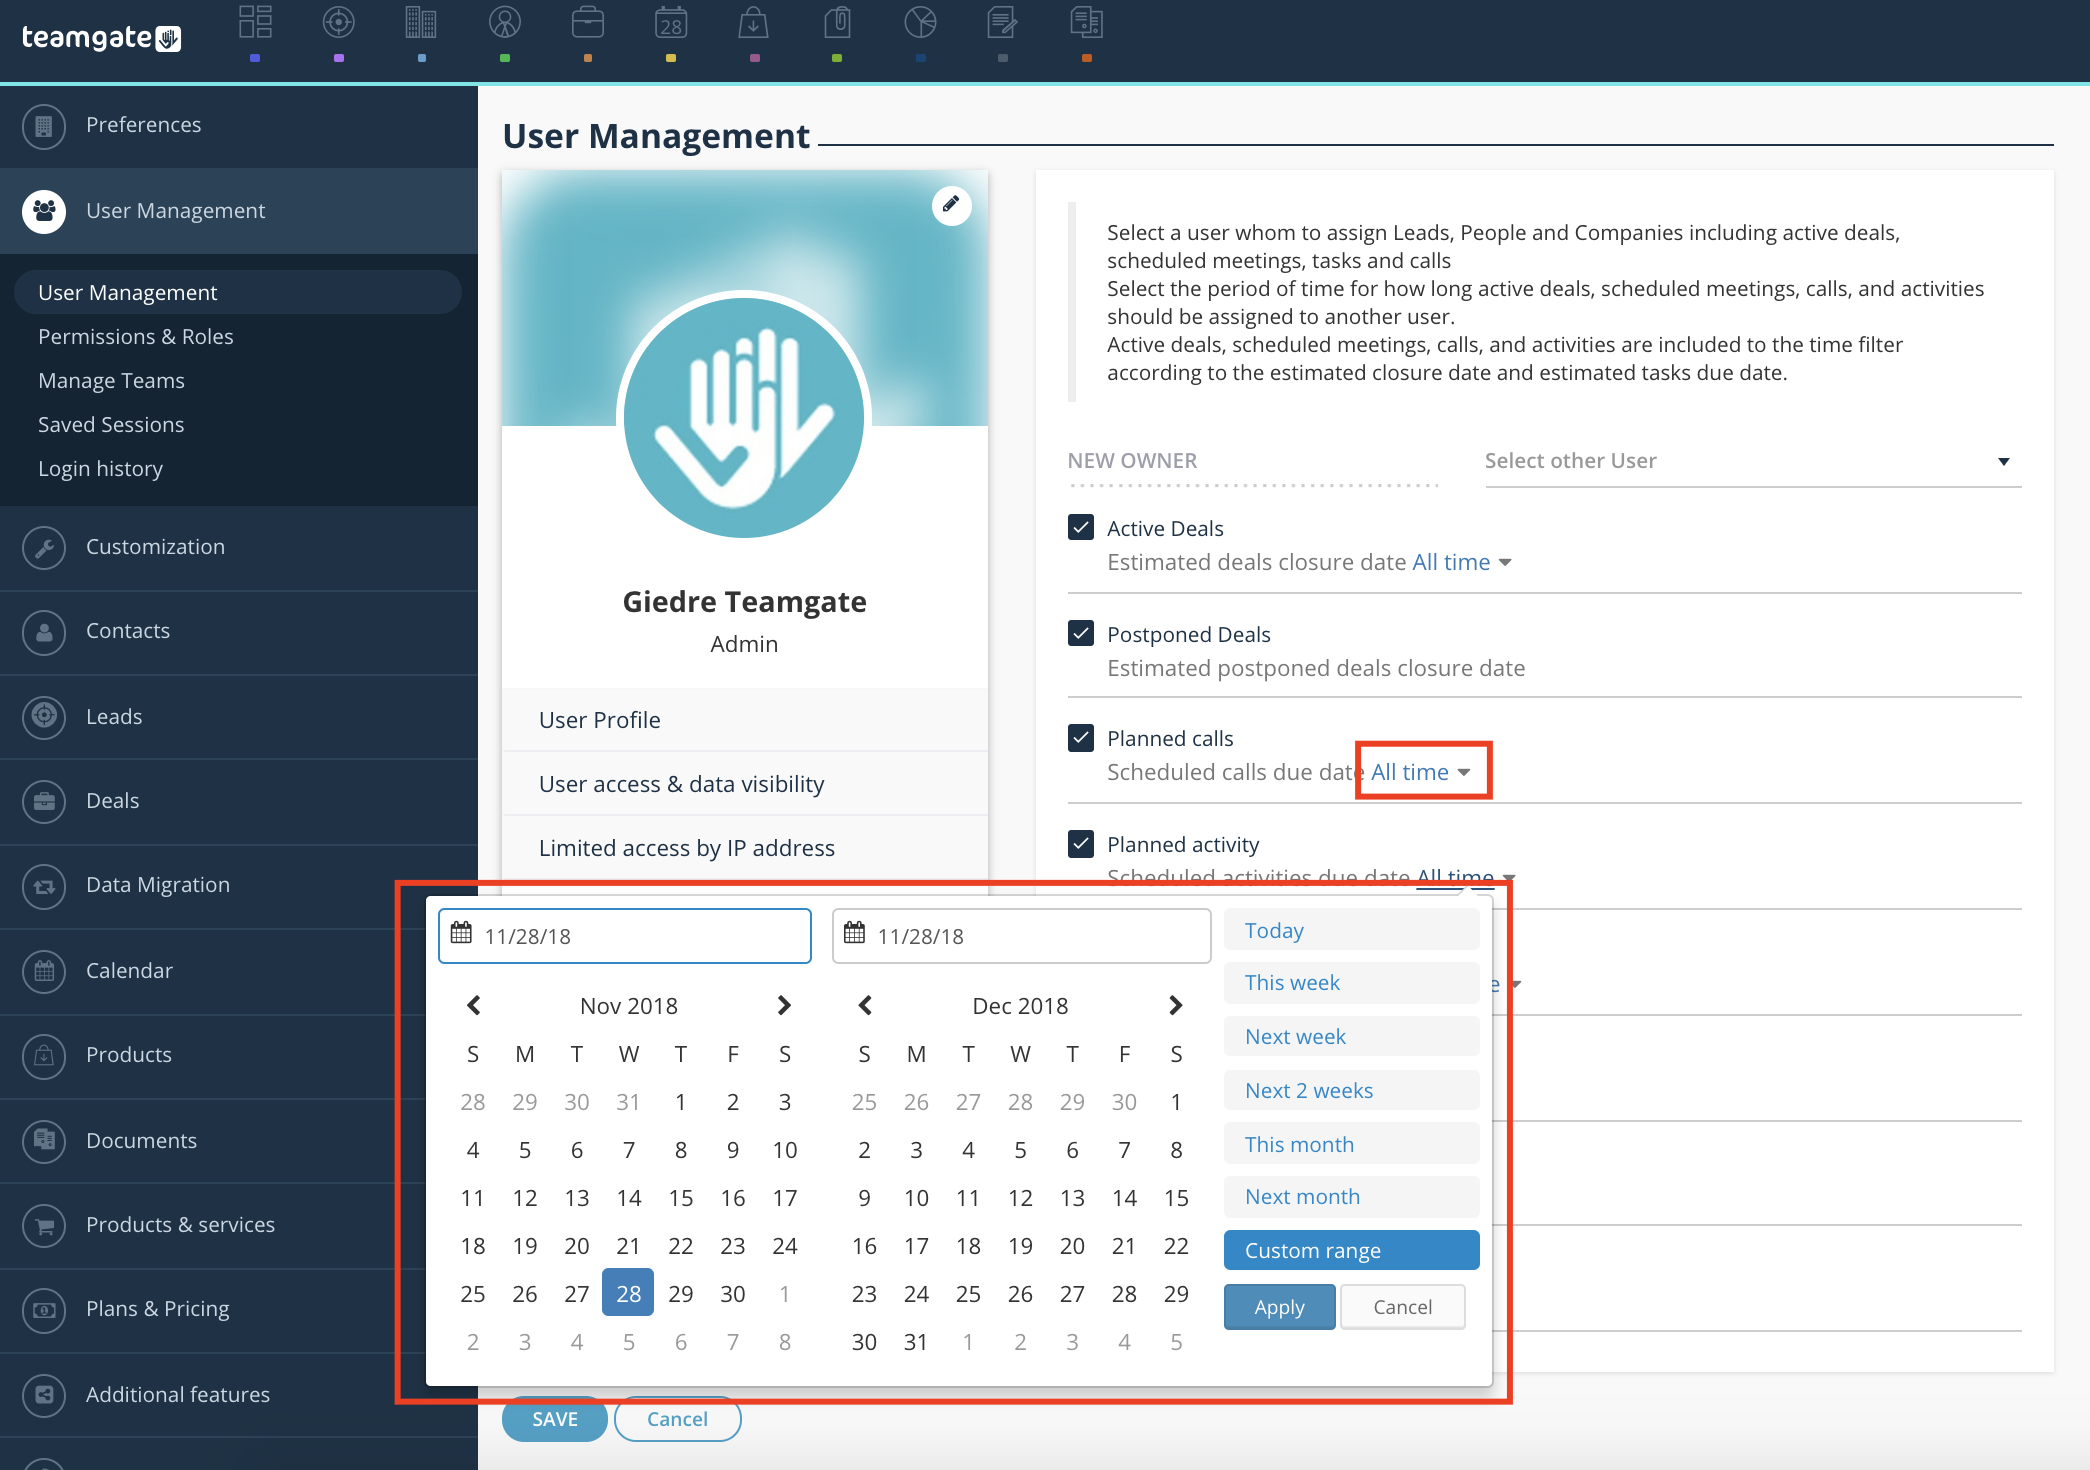Click the Customization wrench icon

click(x=44, y=547)
